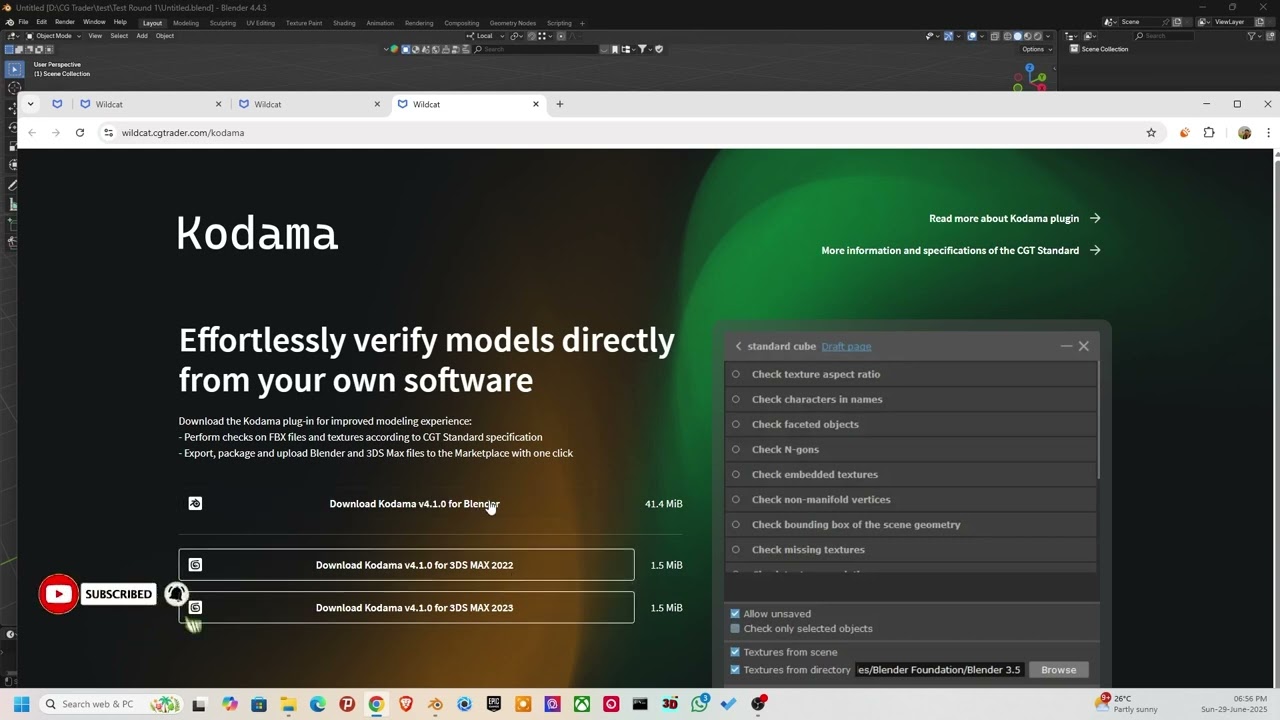Open the Draft page link
This screenshot has width=1280, height=720.
(x=846, y=346)
